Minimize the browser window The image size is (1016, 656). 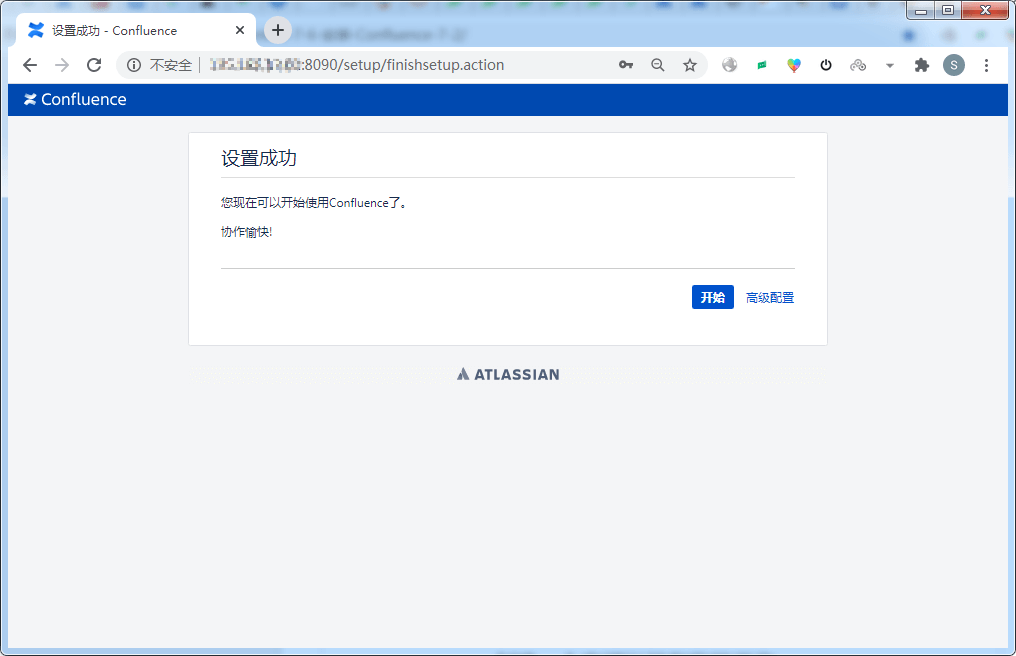click(920, 10)
